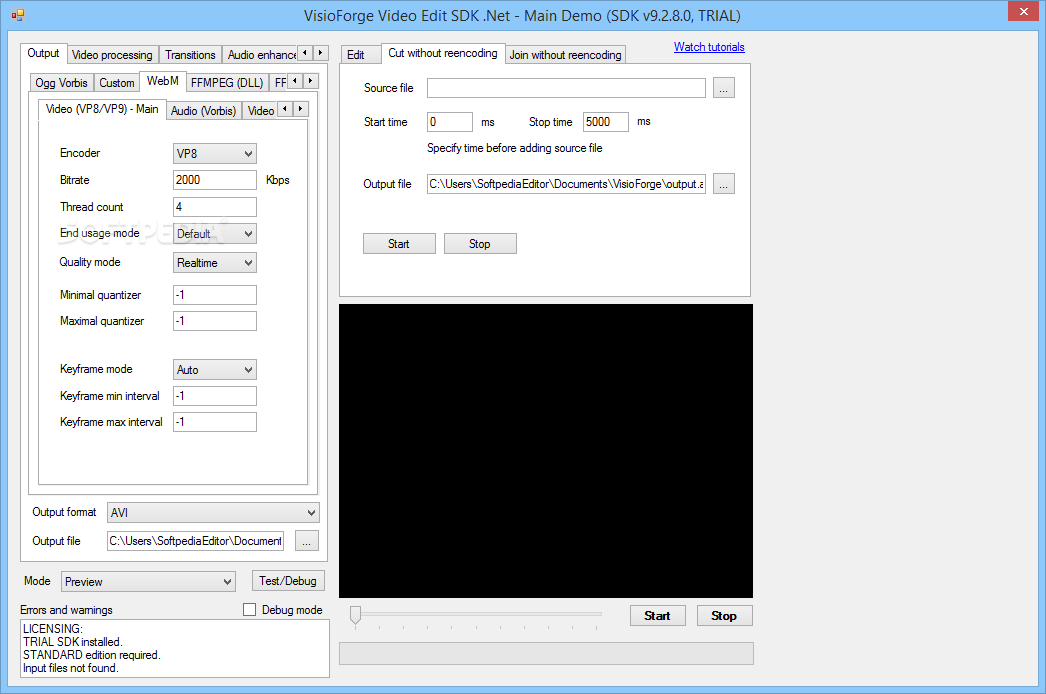Viewport: 1046px width, 694px height.
Task: Click left-panel Output file path field
Action: (195, 541)
